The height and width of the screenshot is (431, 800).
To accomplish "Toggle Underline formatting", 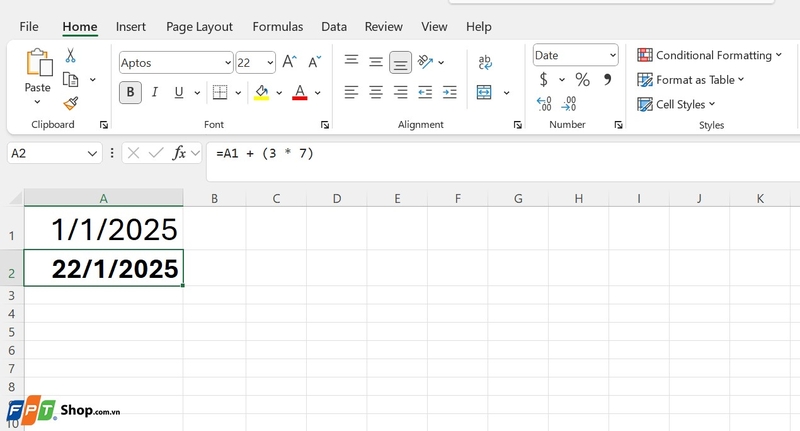I will [179, 92].
